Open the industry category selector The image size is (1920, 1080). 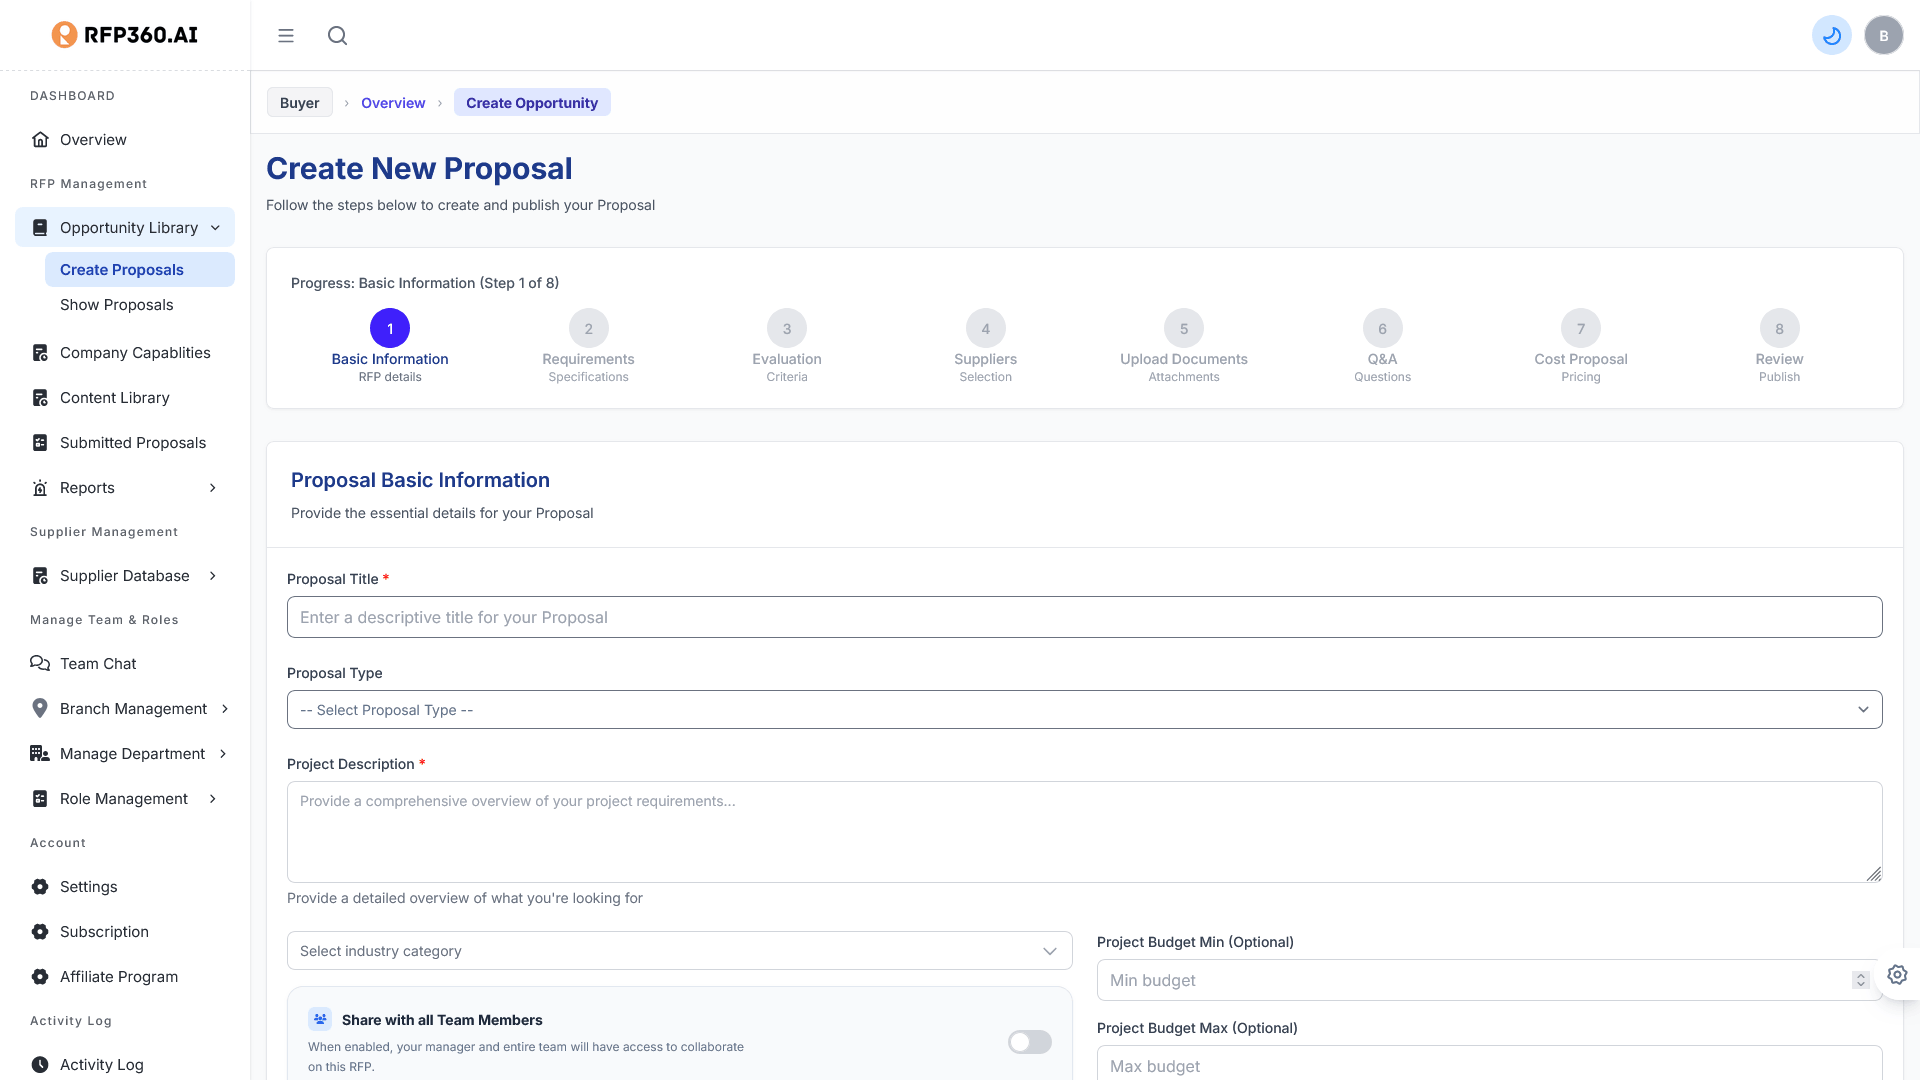679,950
